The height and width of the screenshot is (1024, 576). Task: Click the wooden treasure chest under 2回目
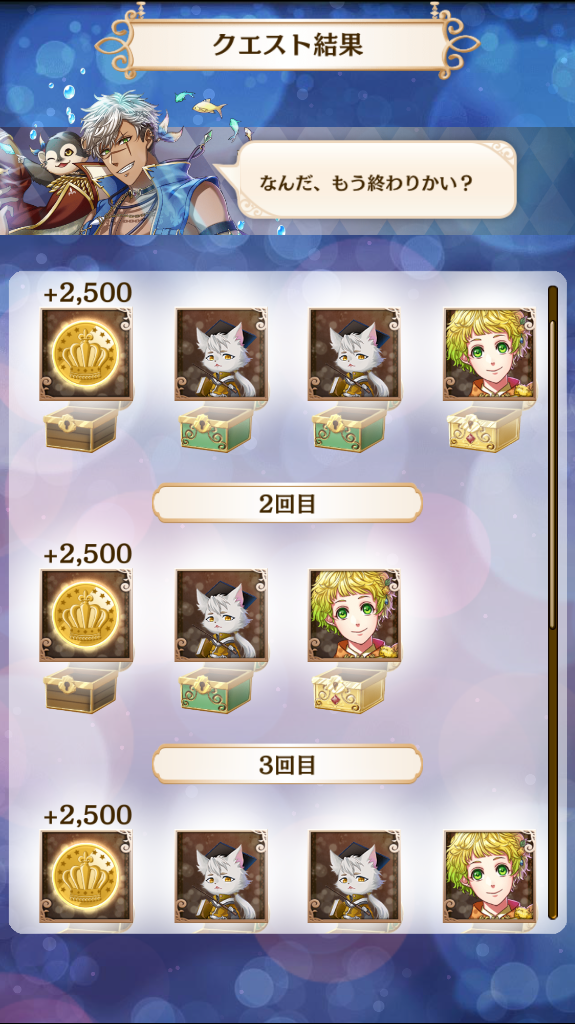[x=82, y=689]
